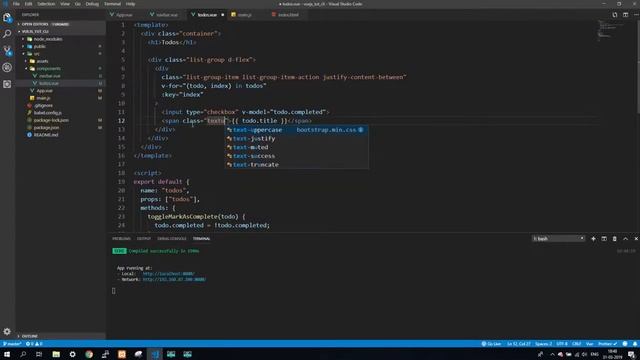Image resolution: width=640 pixels, height=360 pixels.
Task: Open editor More Actions ellipsis menu
Action: [636, 15]
